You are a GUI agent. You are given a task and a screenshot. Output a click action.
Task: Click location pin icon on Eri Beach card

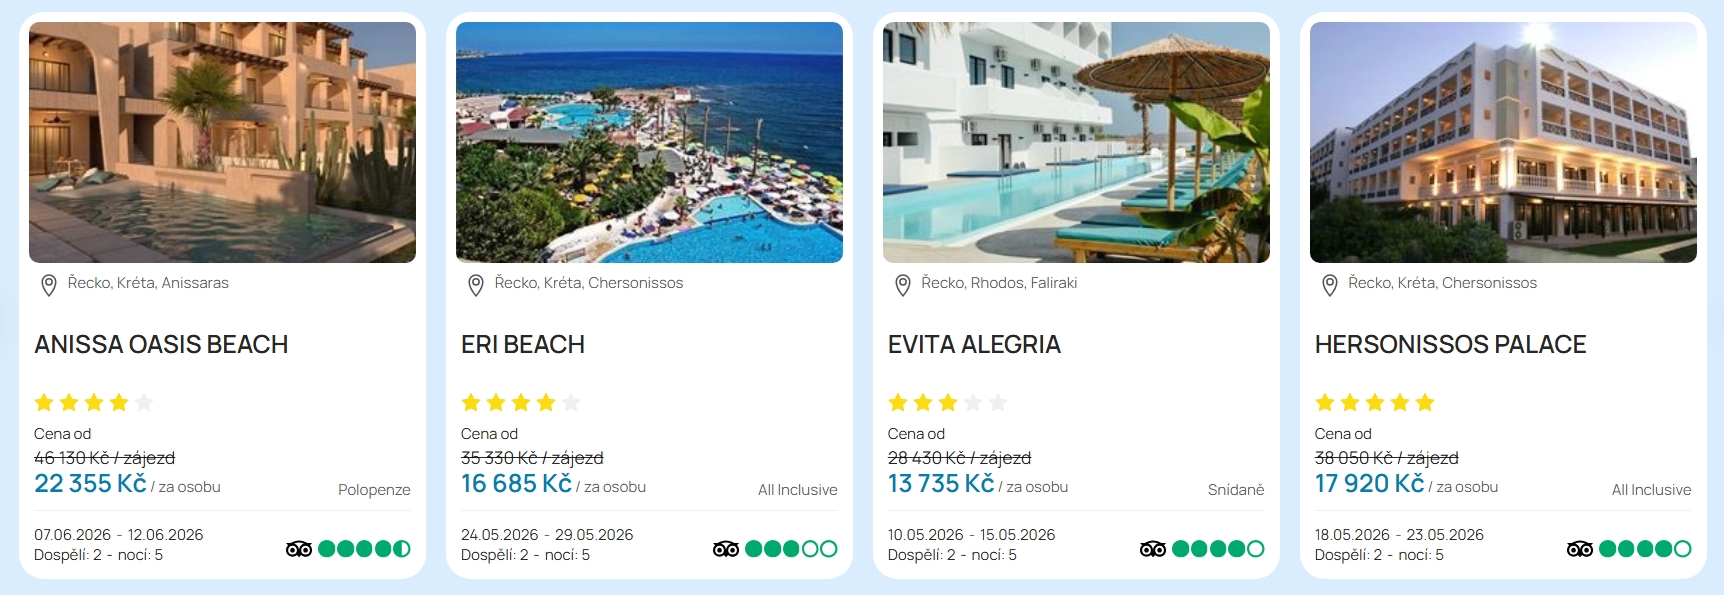pyautogui.click(x=476, y=285)
